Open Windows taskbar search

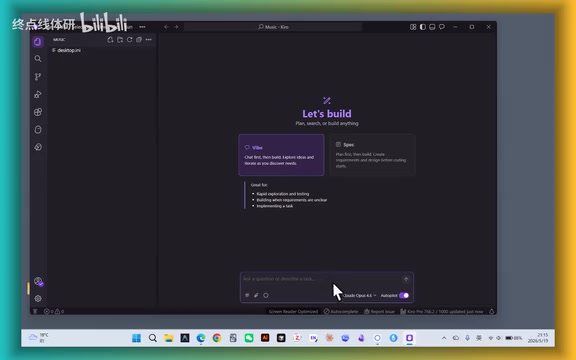(x=153, y=338)
